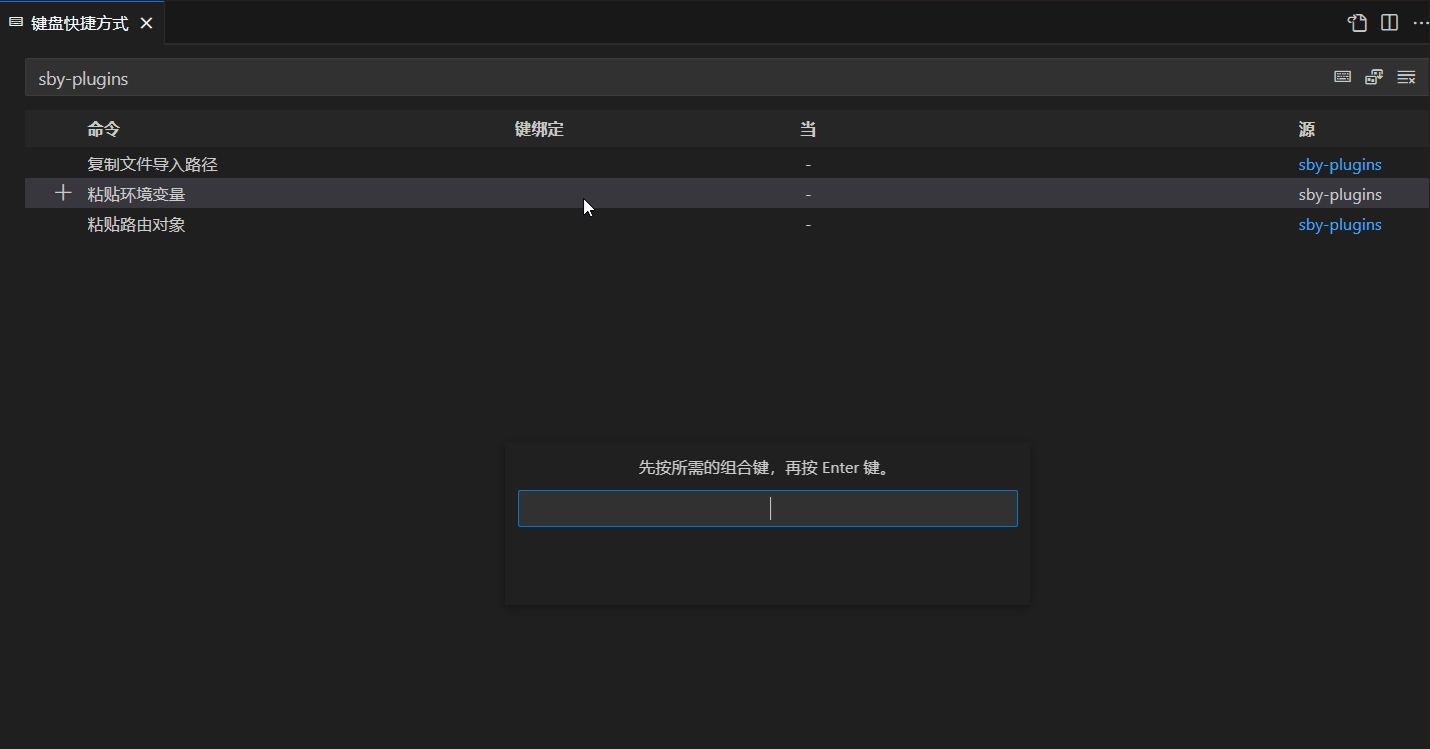This screenshot has height=749, width=1430.
Task: Clear the keybindings search input
Action: 1406,78
